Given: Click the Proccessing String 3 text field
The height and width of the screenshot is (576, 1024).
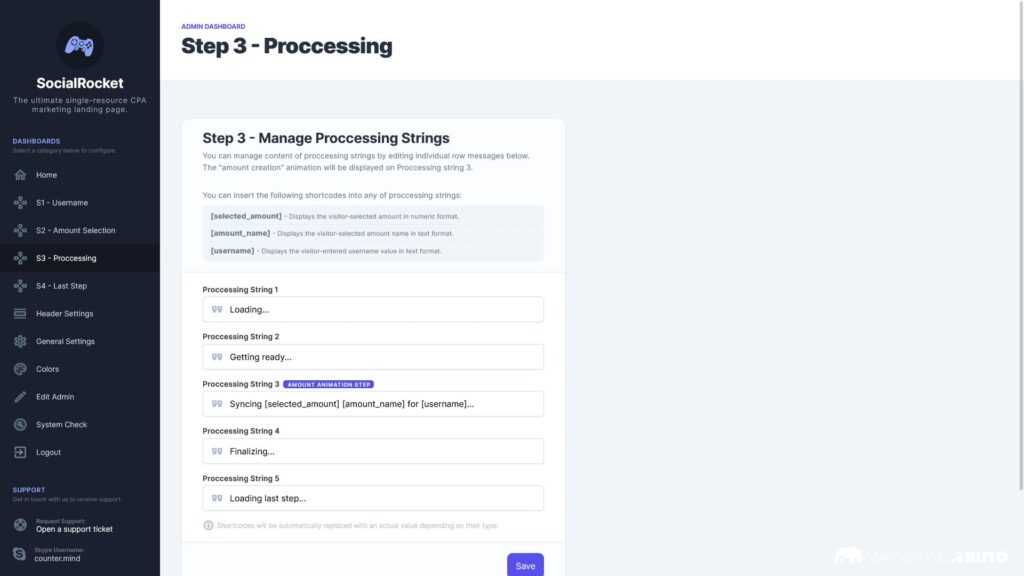Looking at the screenshot, I should coord(380,404).
